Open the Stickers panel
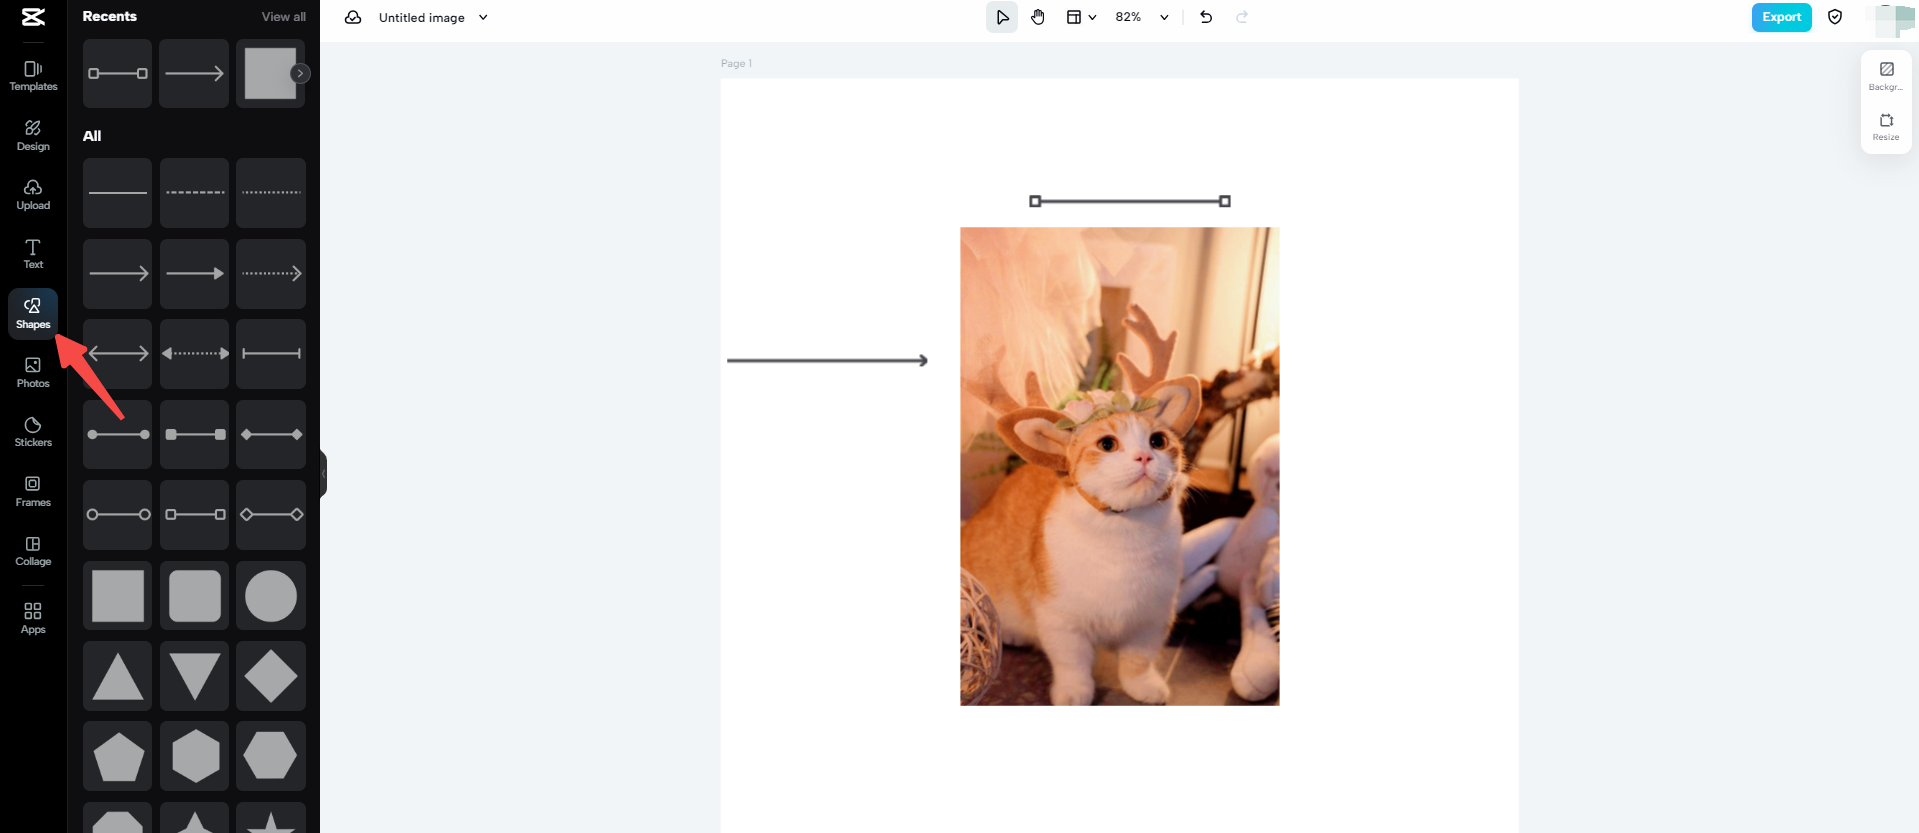1919x833 pixels. 33,431
